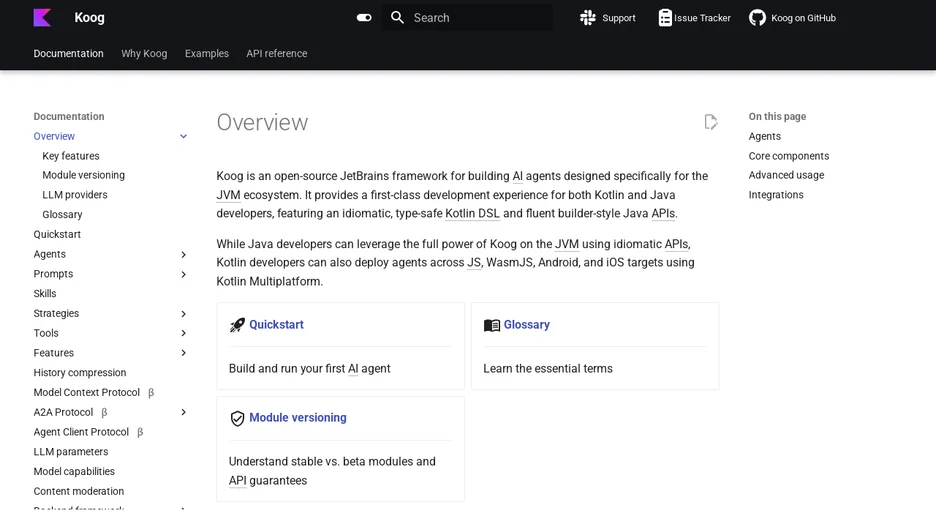This screenshot has width=936, height=527.
Task: Open Model capabilities in the sidebar
Action: [x=74, y=471]
